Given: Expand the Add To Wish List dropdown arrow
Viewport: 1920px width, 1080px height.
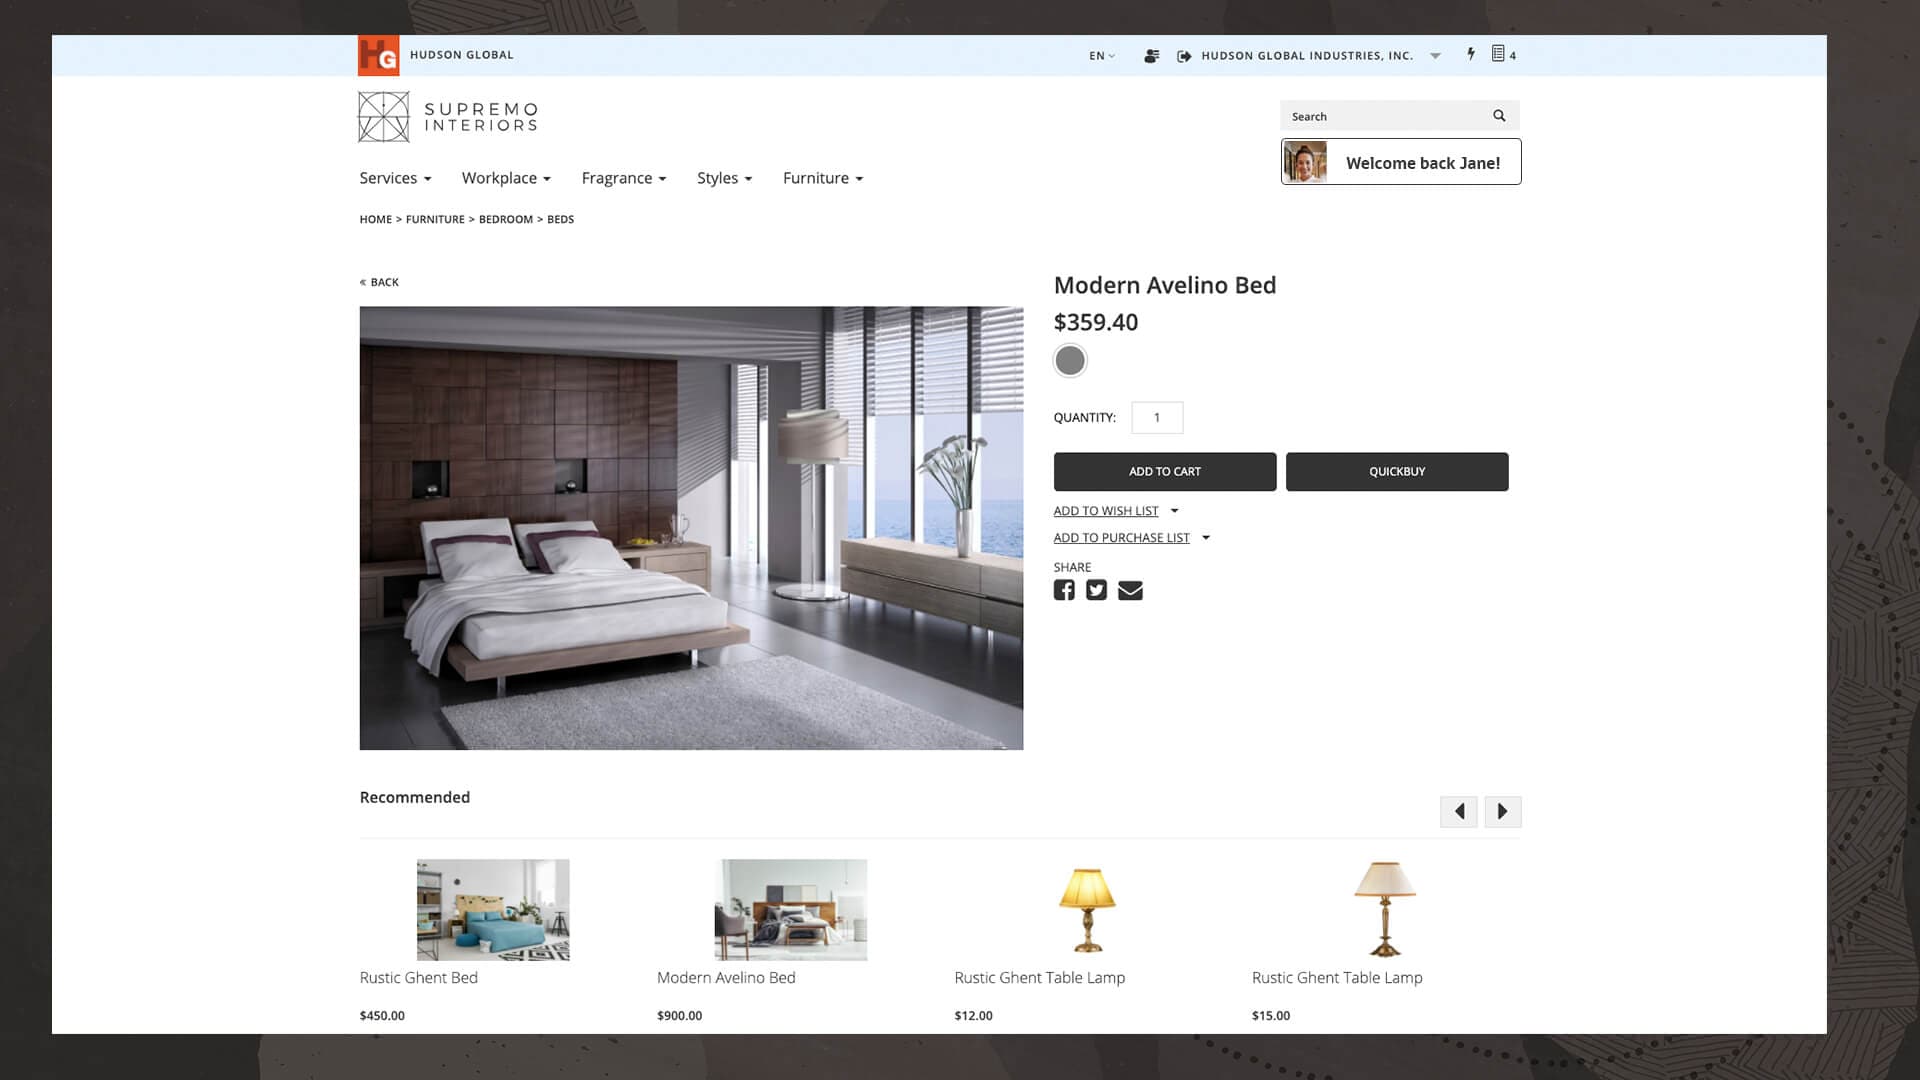Looking at the screenshot, I should coord(1175,510).
